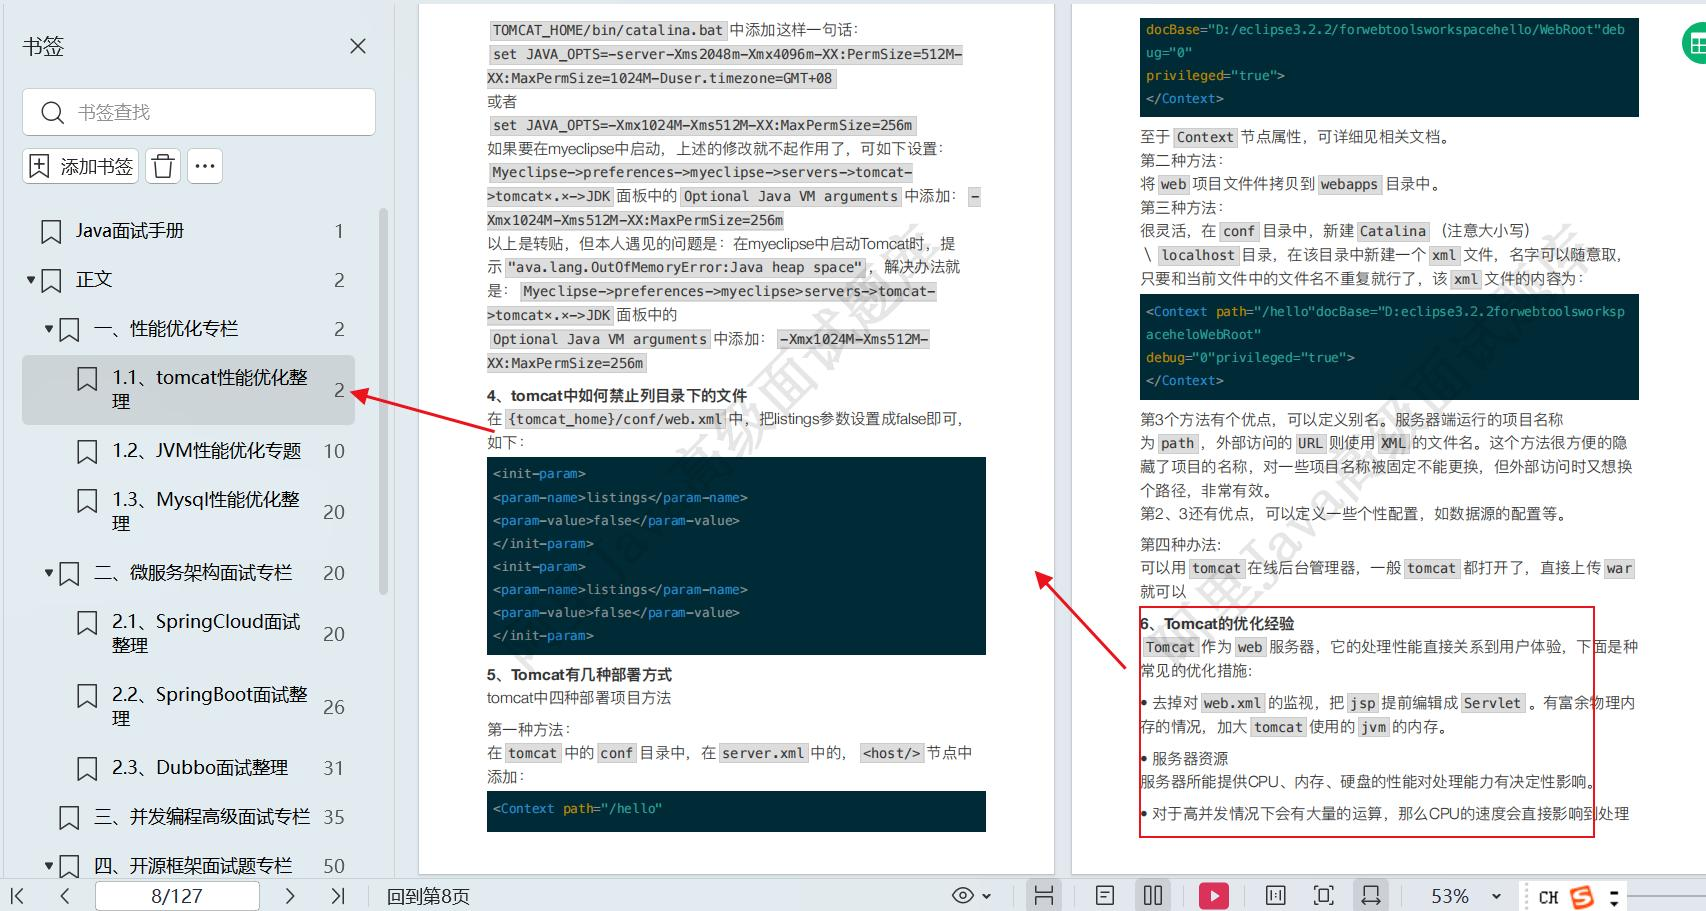Viewport: 1706px width, 911px height.
Task: Toggle fit width view
Action: click(1371, 896)
